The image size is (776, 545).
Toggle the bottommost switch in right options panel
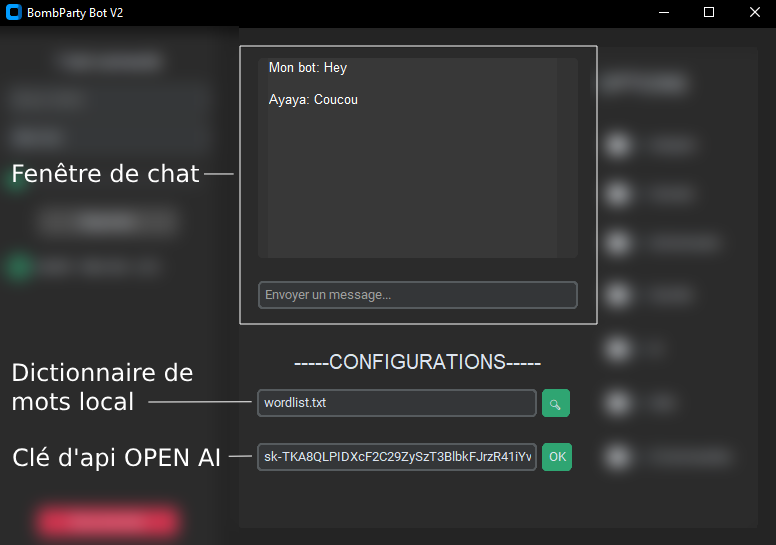pos(620,457)
